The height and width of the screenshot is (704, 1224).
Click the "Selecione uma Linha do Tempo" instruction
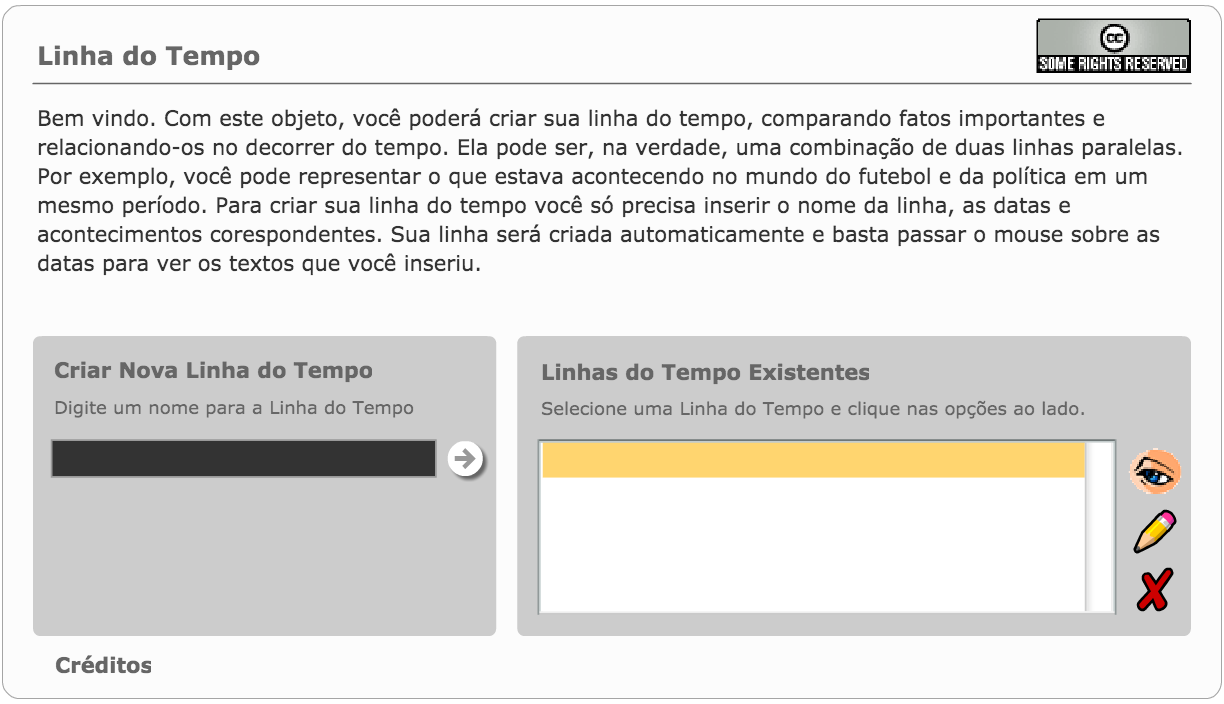[x=812, y=409]
